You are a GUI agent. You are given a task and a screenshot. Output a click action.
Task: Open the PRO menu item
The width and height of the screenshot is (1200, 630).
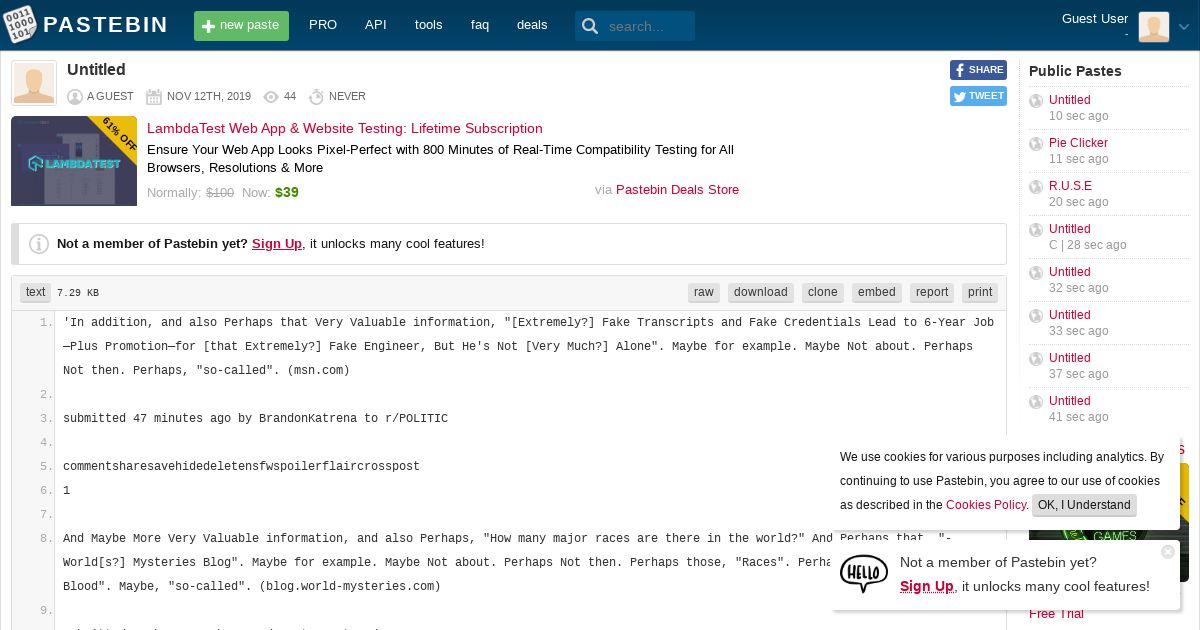[x=323, y=25]
